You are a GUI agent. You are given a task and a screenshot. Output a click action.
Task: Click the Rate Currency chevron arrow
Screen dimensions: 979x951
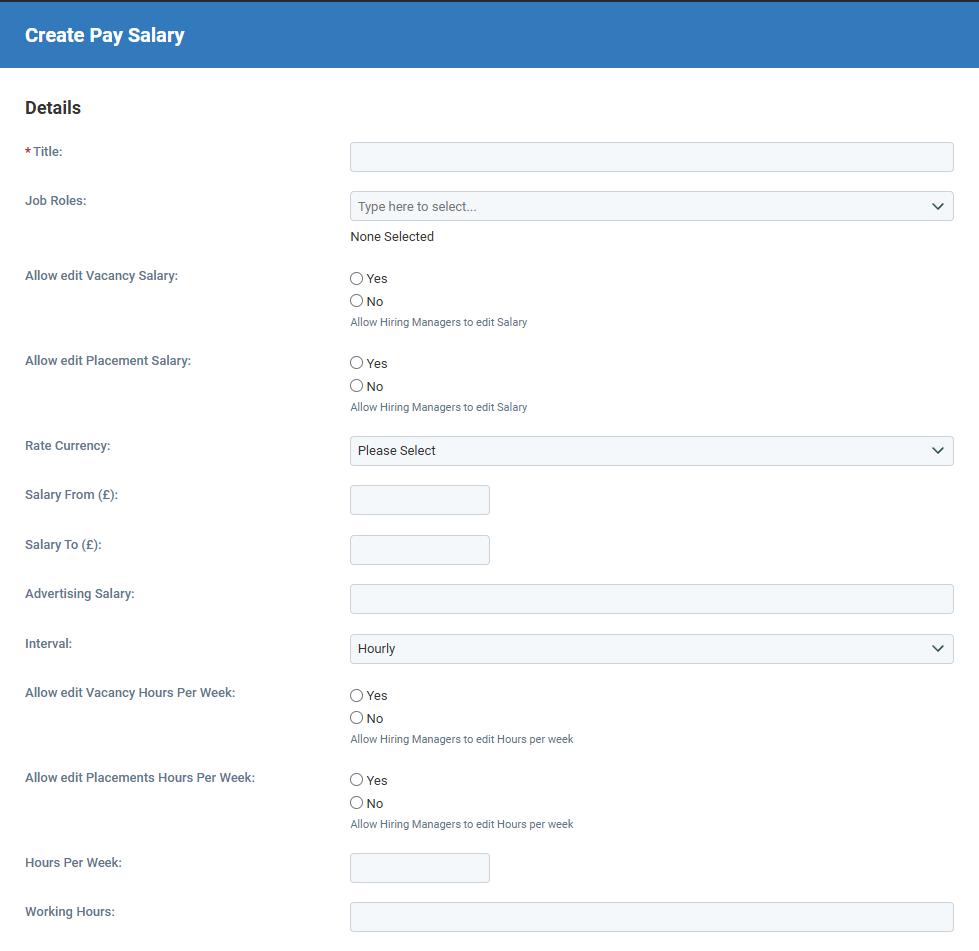(x=937, y=451)
